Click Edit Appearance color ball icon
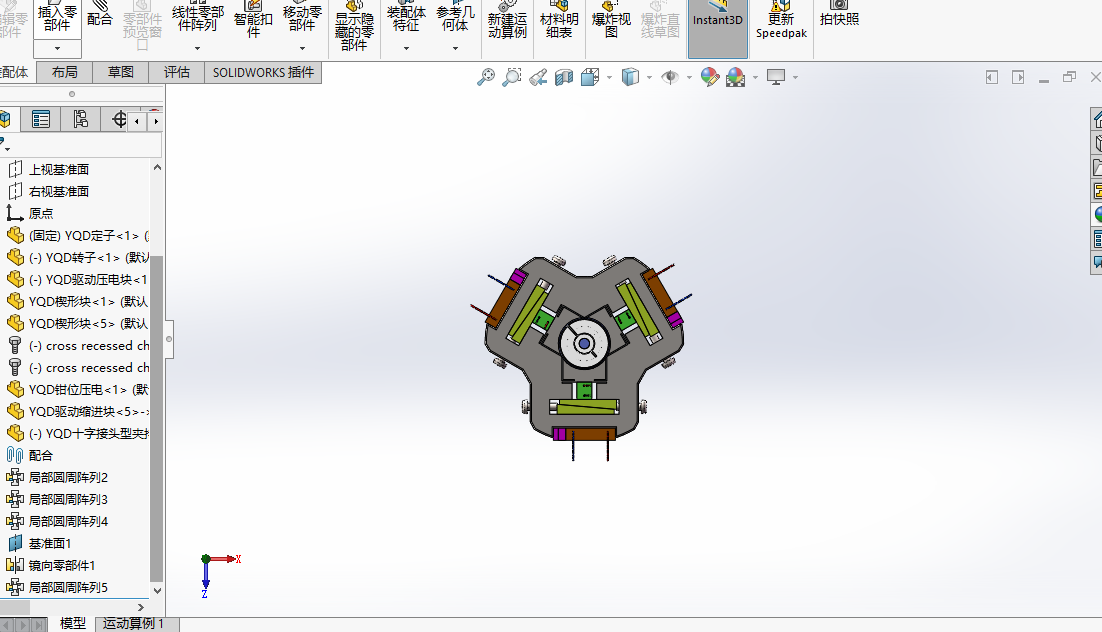This screenshot has height=632, width=1102. point(710,77)
